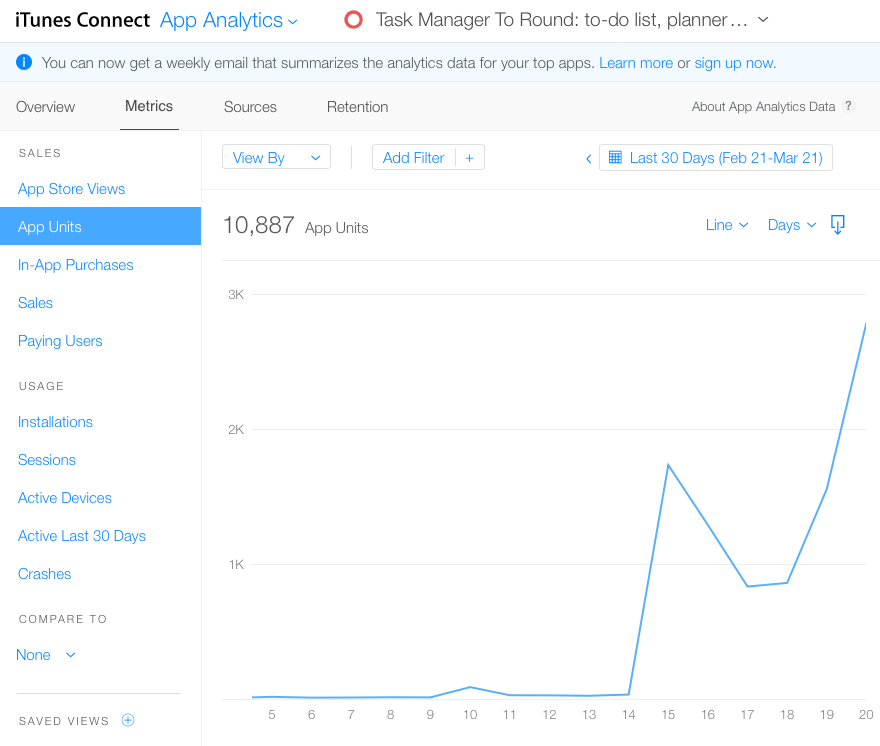This screenshot has width=880, height=746.
Task: Select Installations metric
Action: [x=55, y=422]
